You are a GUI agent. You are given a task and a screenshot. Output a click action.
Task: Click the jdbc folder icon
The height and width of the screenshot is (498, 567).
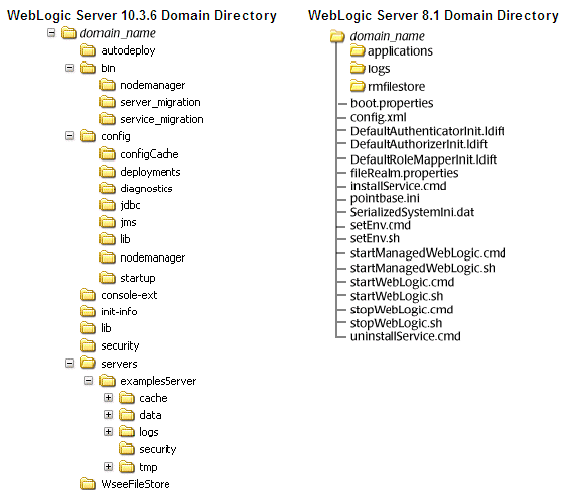click(x=107, y=205)
